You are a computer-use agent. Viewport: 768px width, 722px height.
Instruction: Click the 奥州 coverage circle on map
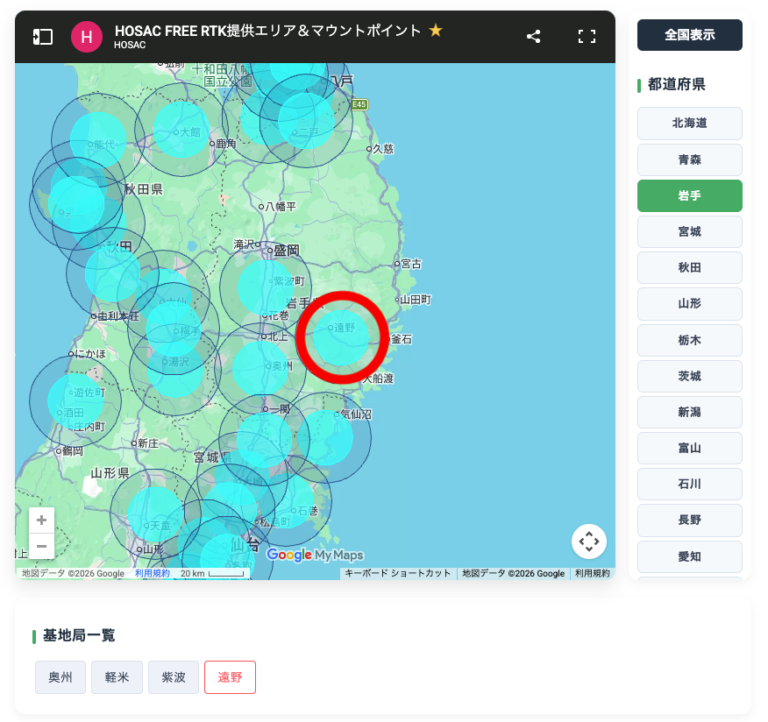261,368
